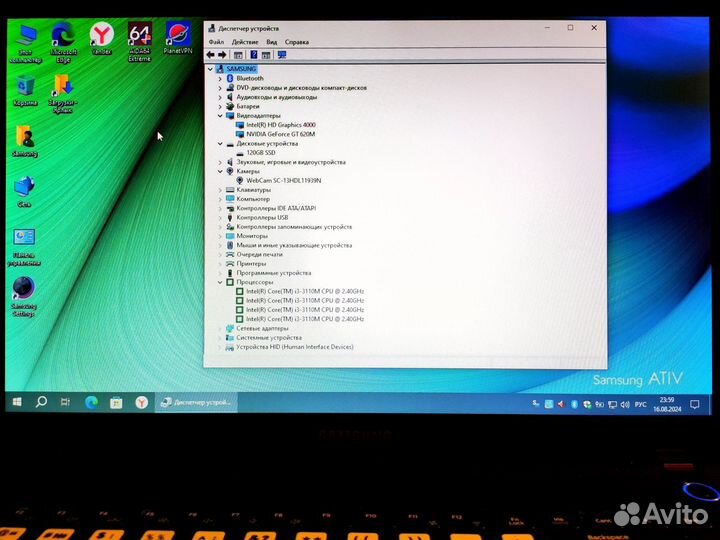Viewport: 720px width, 540px height.
Task: Open the Сеть network desktop icon
Action: coord(24,192)
